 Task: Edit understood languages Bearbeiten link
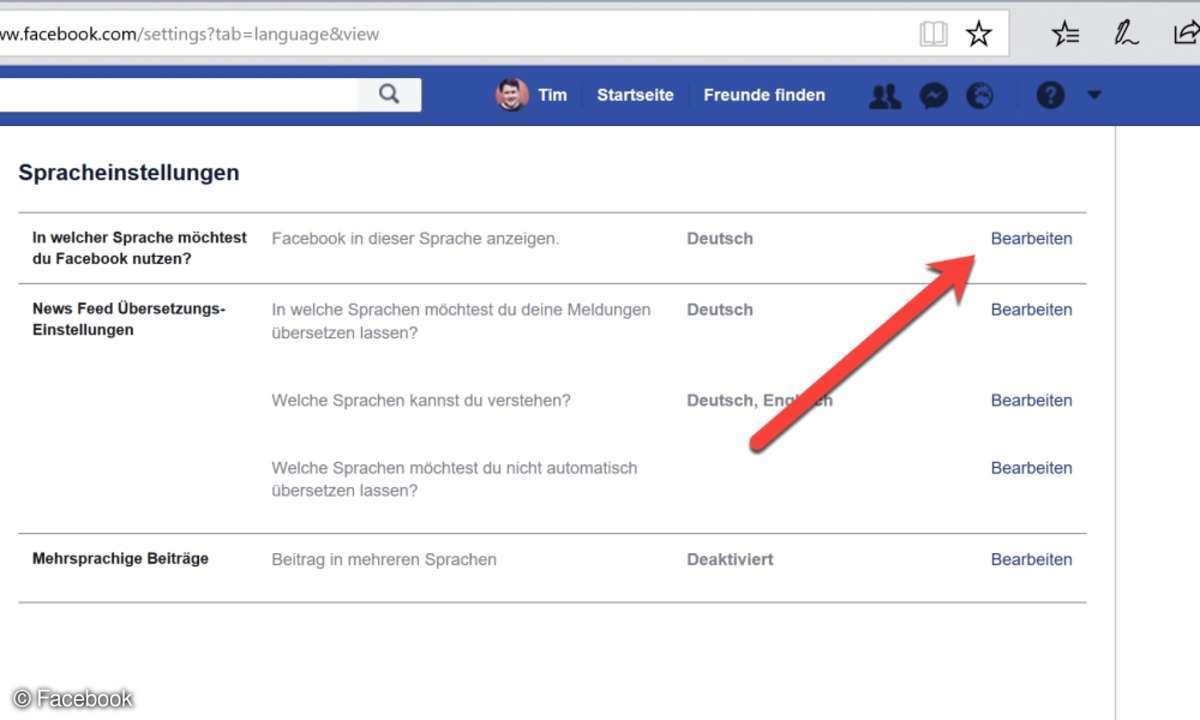point(1031,400)
